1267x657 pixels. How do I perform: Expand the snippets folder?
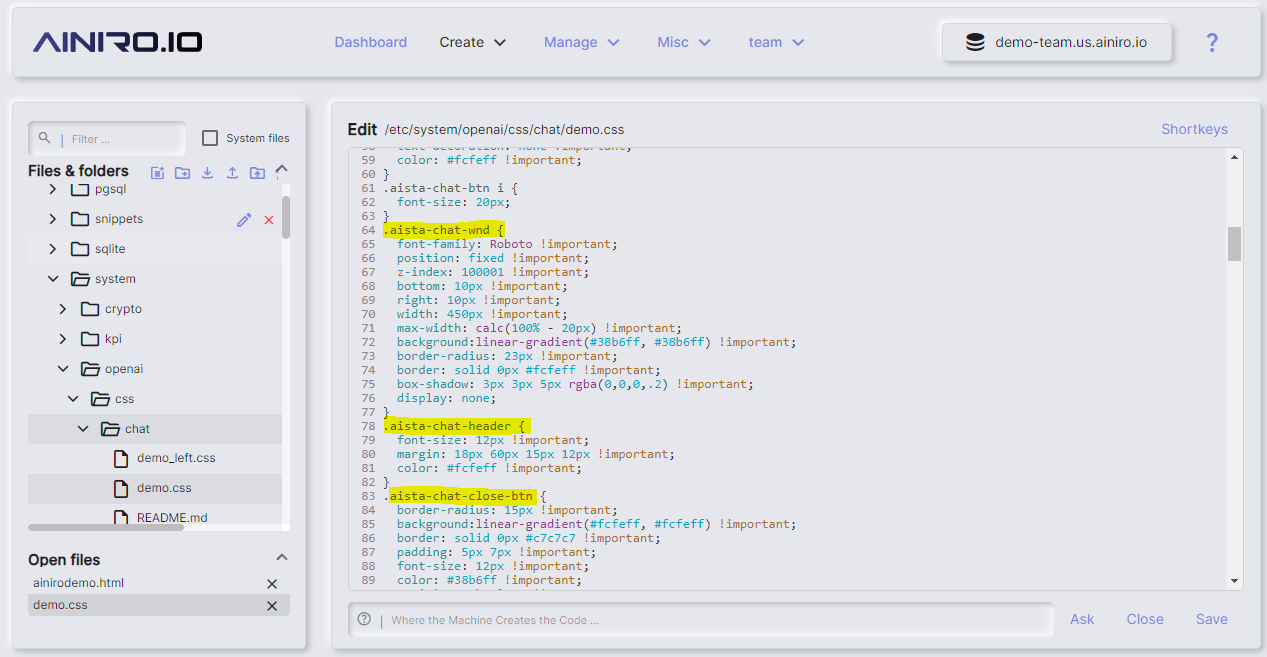(x=53, y=219)
